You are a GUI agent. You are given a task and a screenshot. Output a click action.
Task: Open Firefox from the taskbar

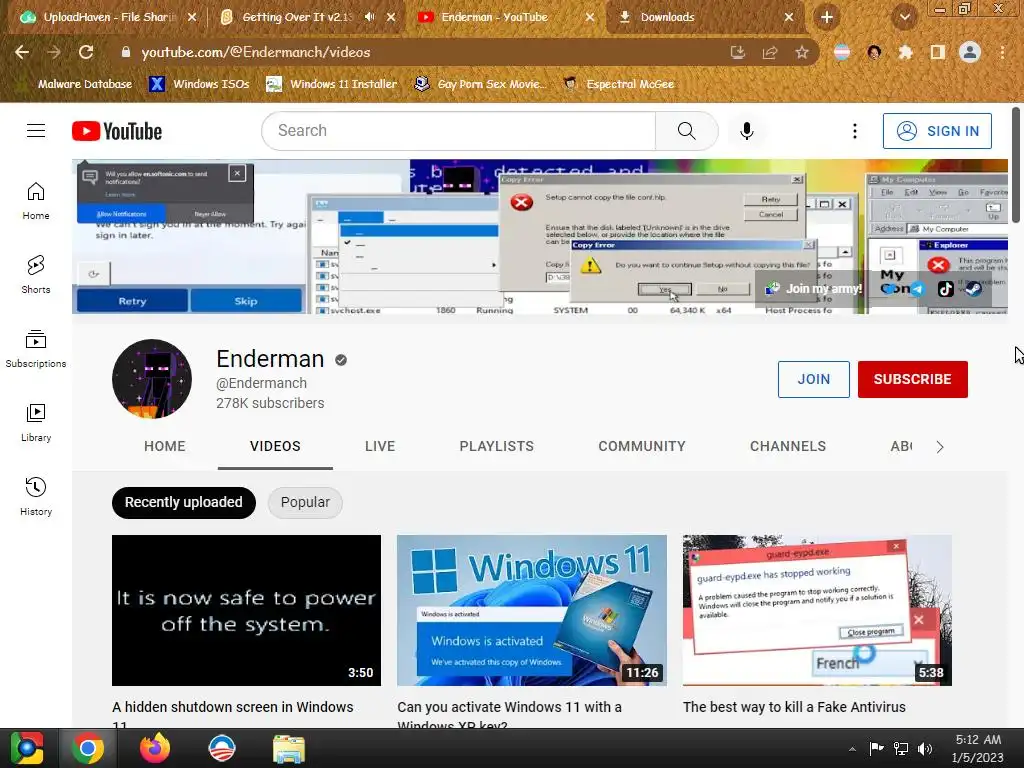[x=155, y=748]
